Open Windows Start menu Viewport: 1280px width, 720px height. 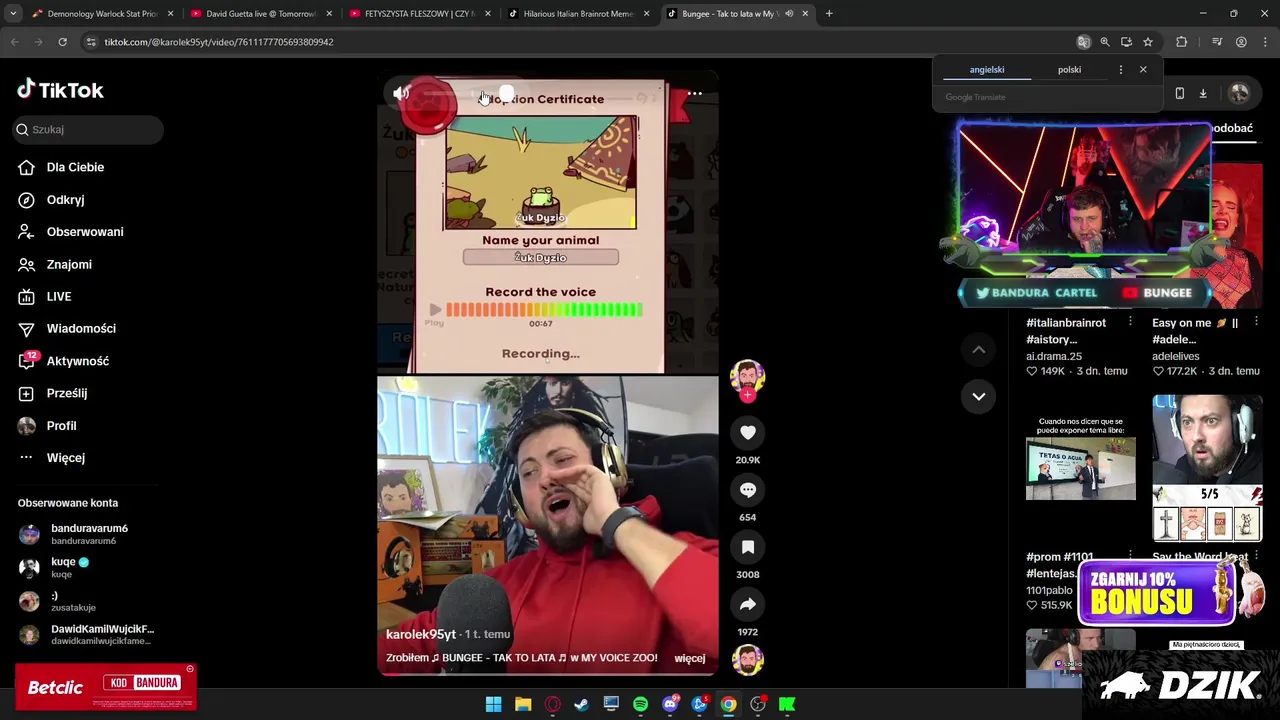click(493, 704)
